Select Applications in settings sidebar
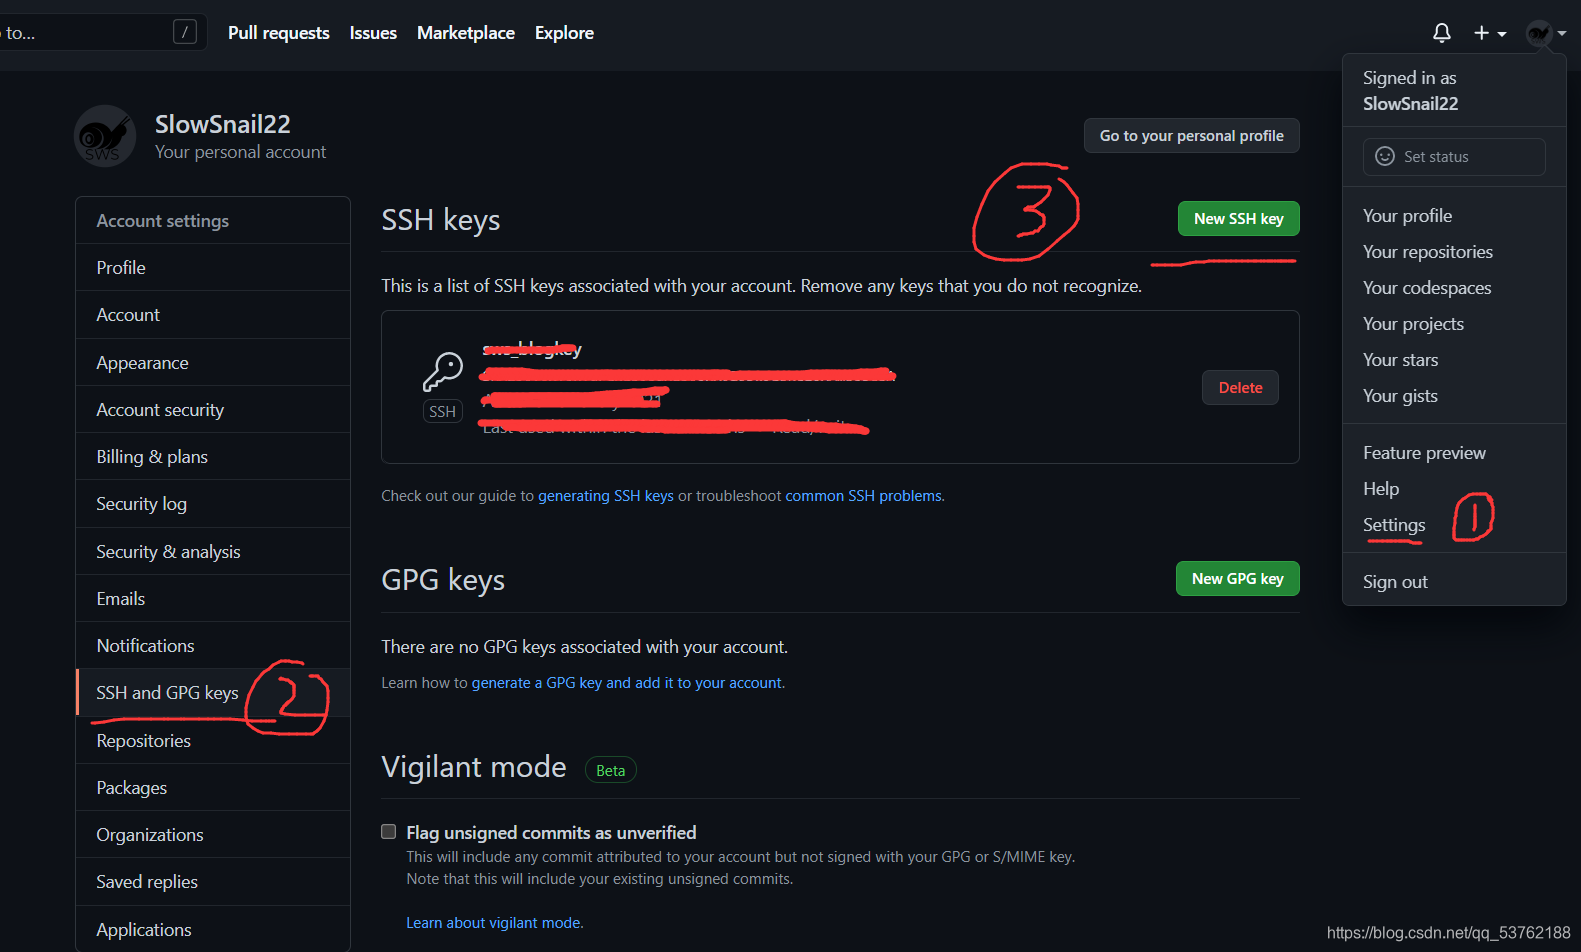 coord(213,929)
